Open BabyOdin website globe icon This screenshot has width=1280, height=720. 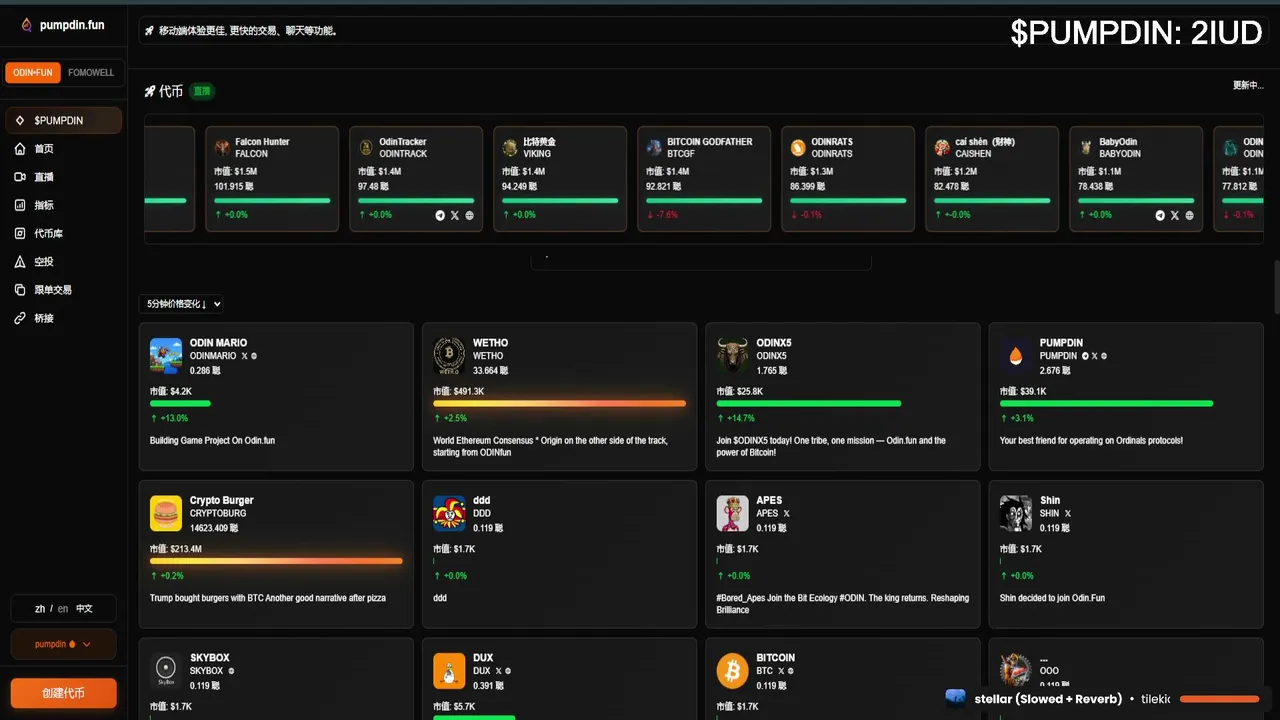[1190, 215]
